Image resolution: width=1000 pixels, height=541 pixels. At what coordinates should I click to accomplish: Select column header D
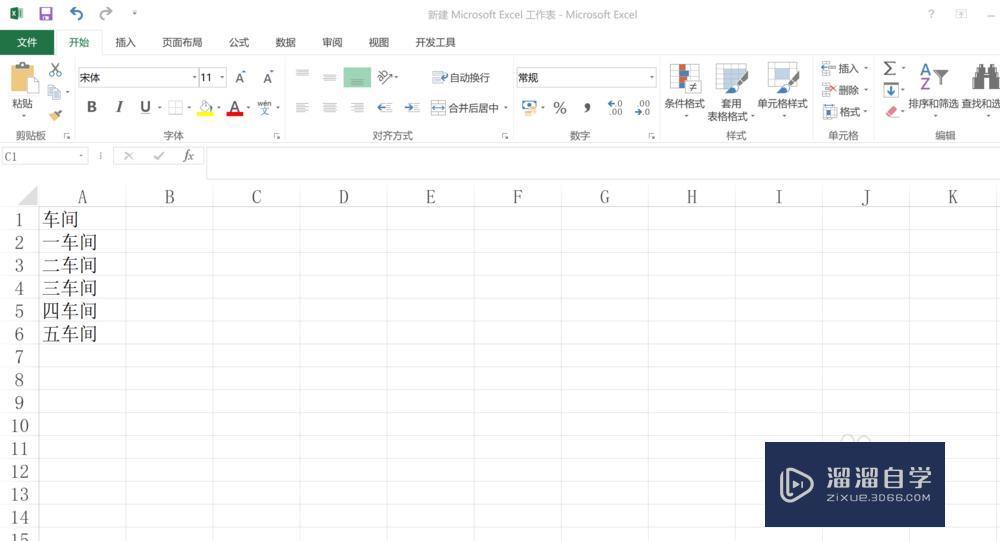tap(343, 196)
